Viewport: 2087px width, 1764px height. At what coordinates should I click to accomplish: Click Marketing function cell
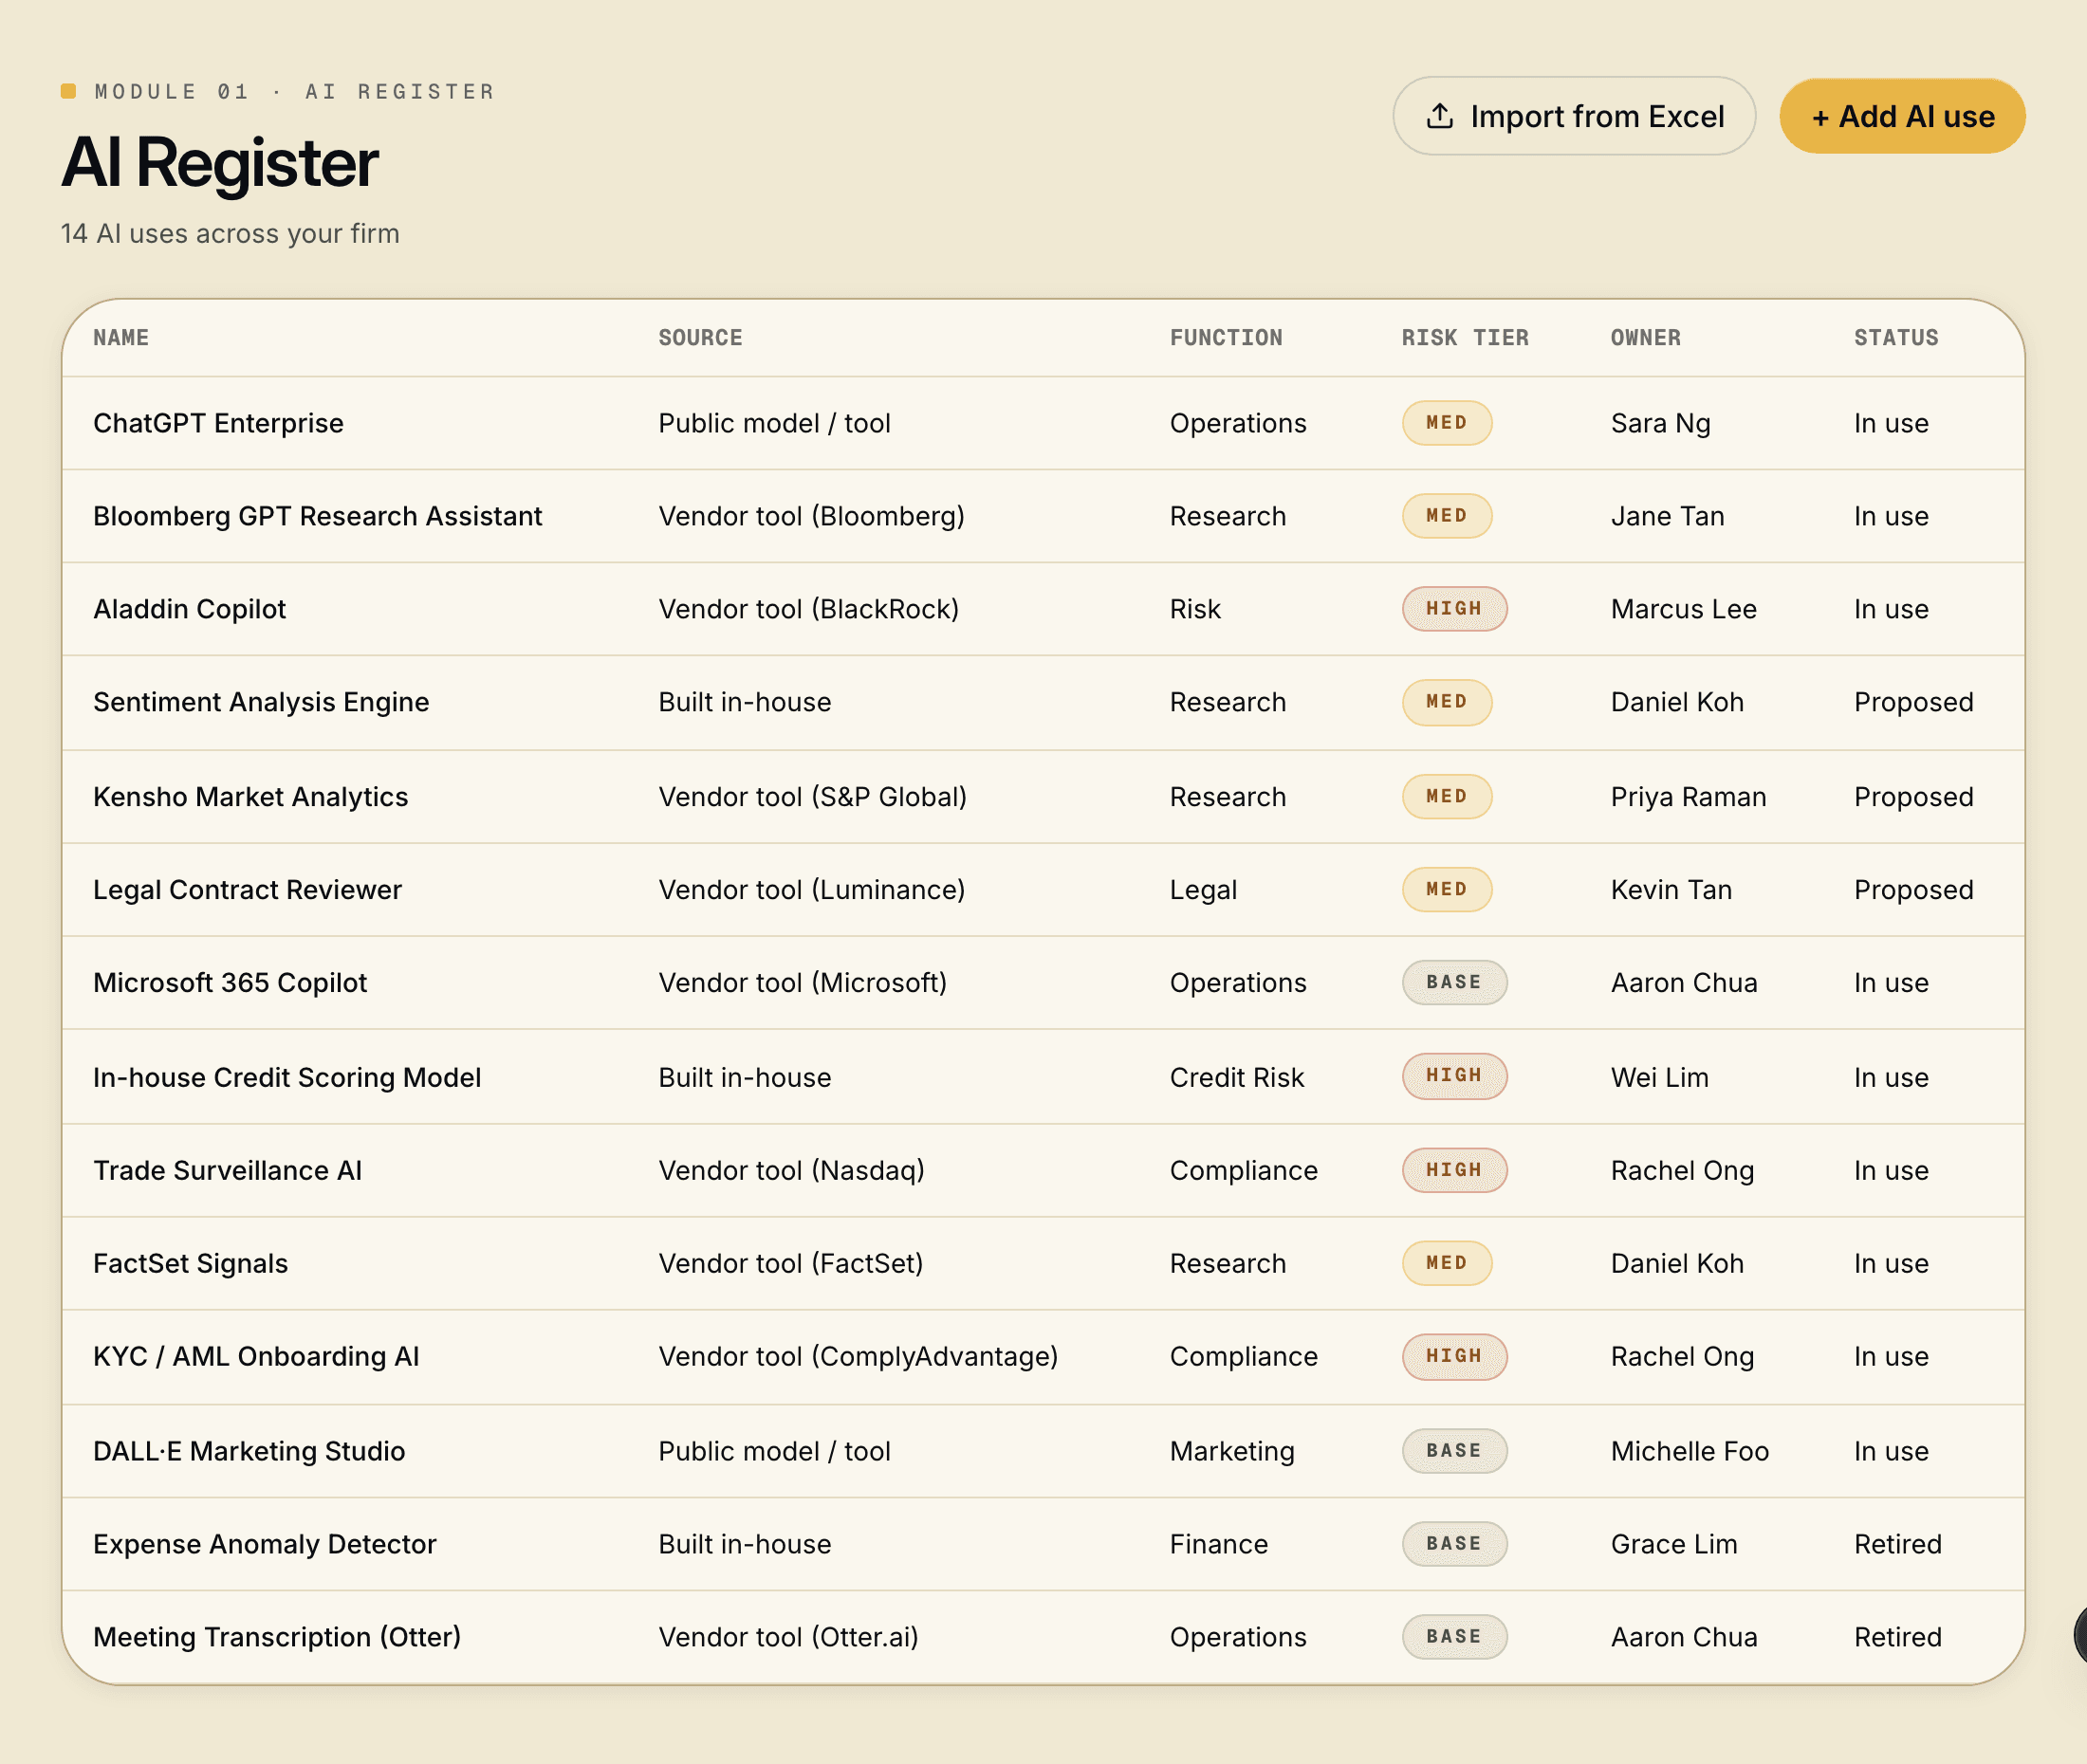(x=1232, y=1451)
